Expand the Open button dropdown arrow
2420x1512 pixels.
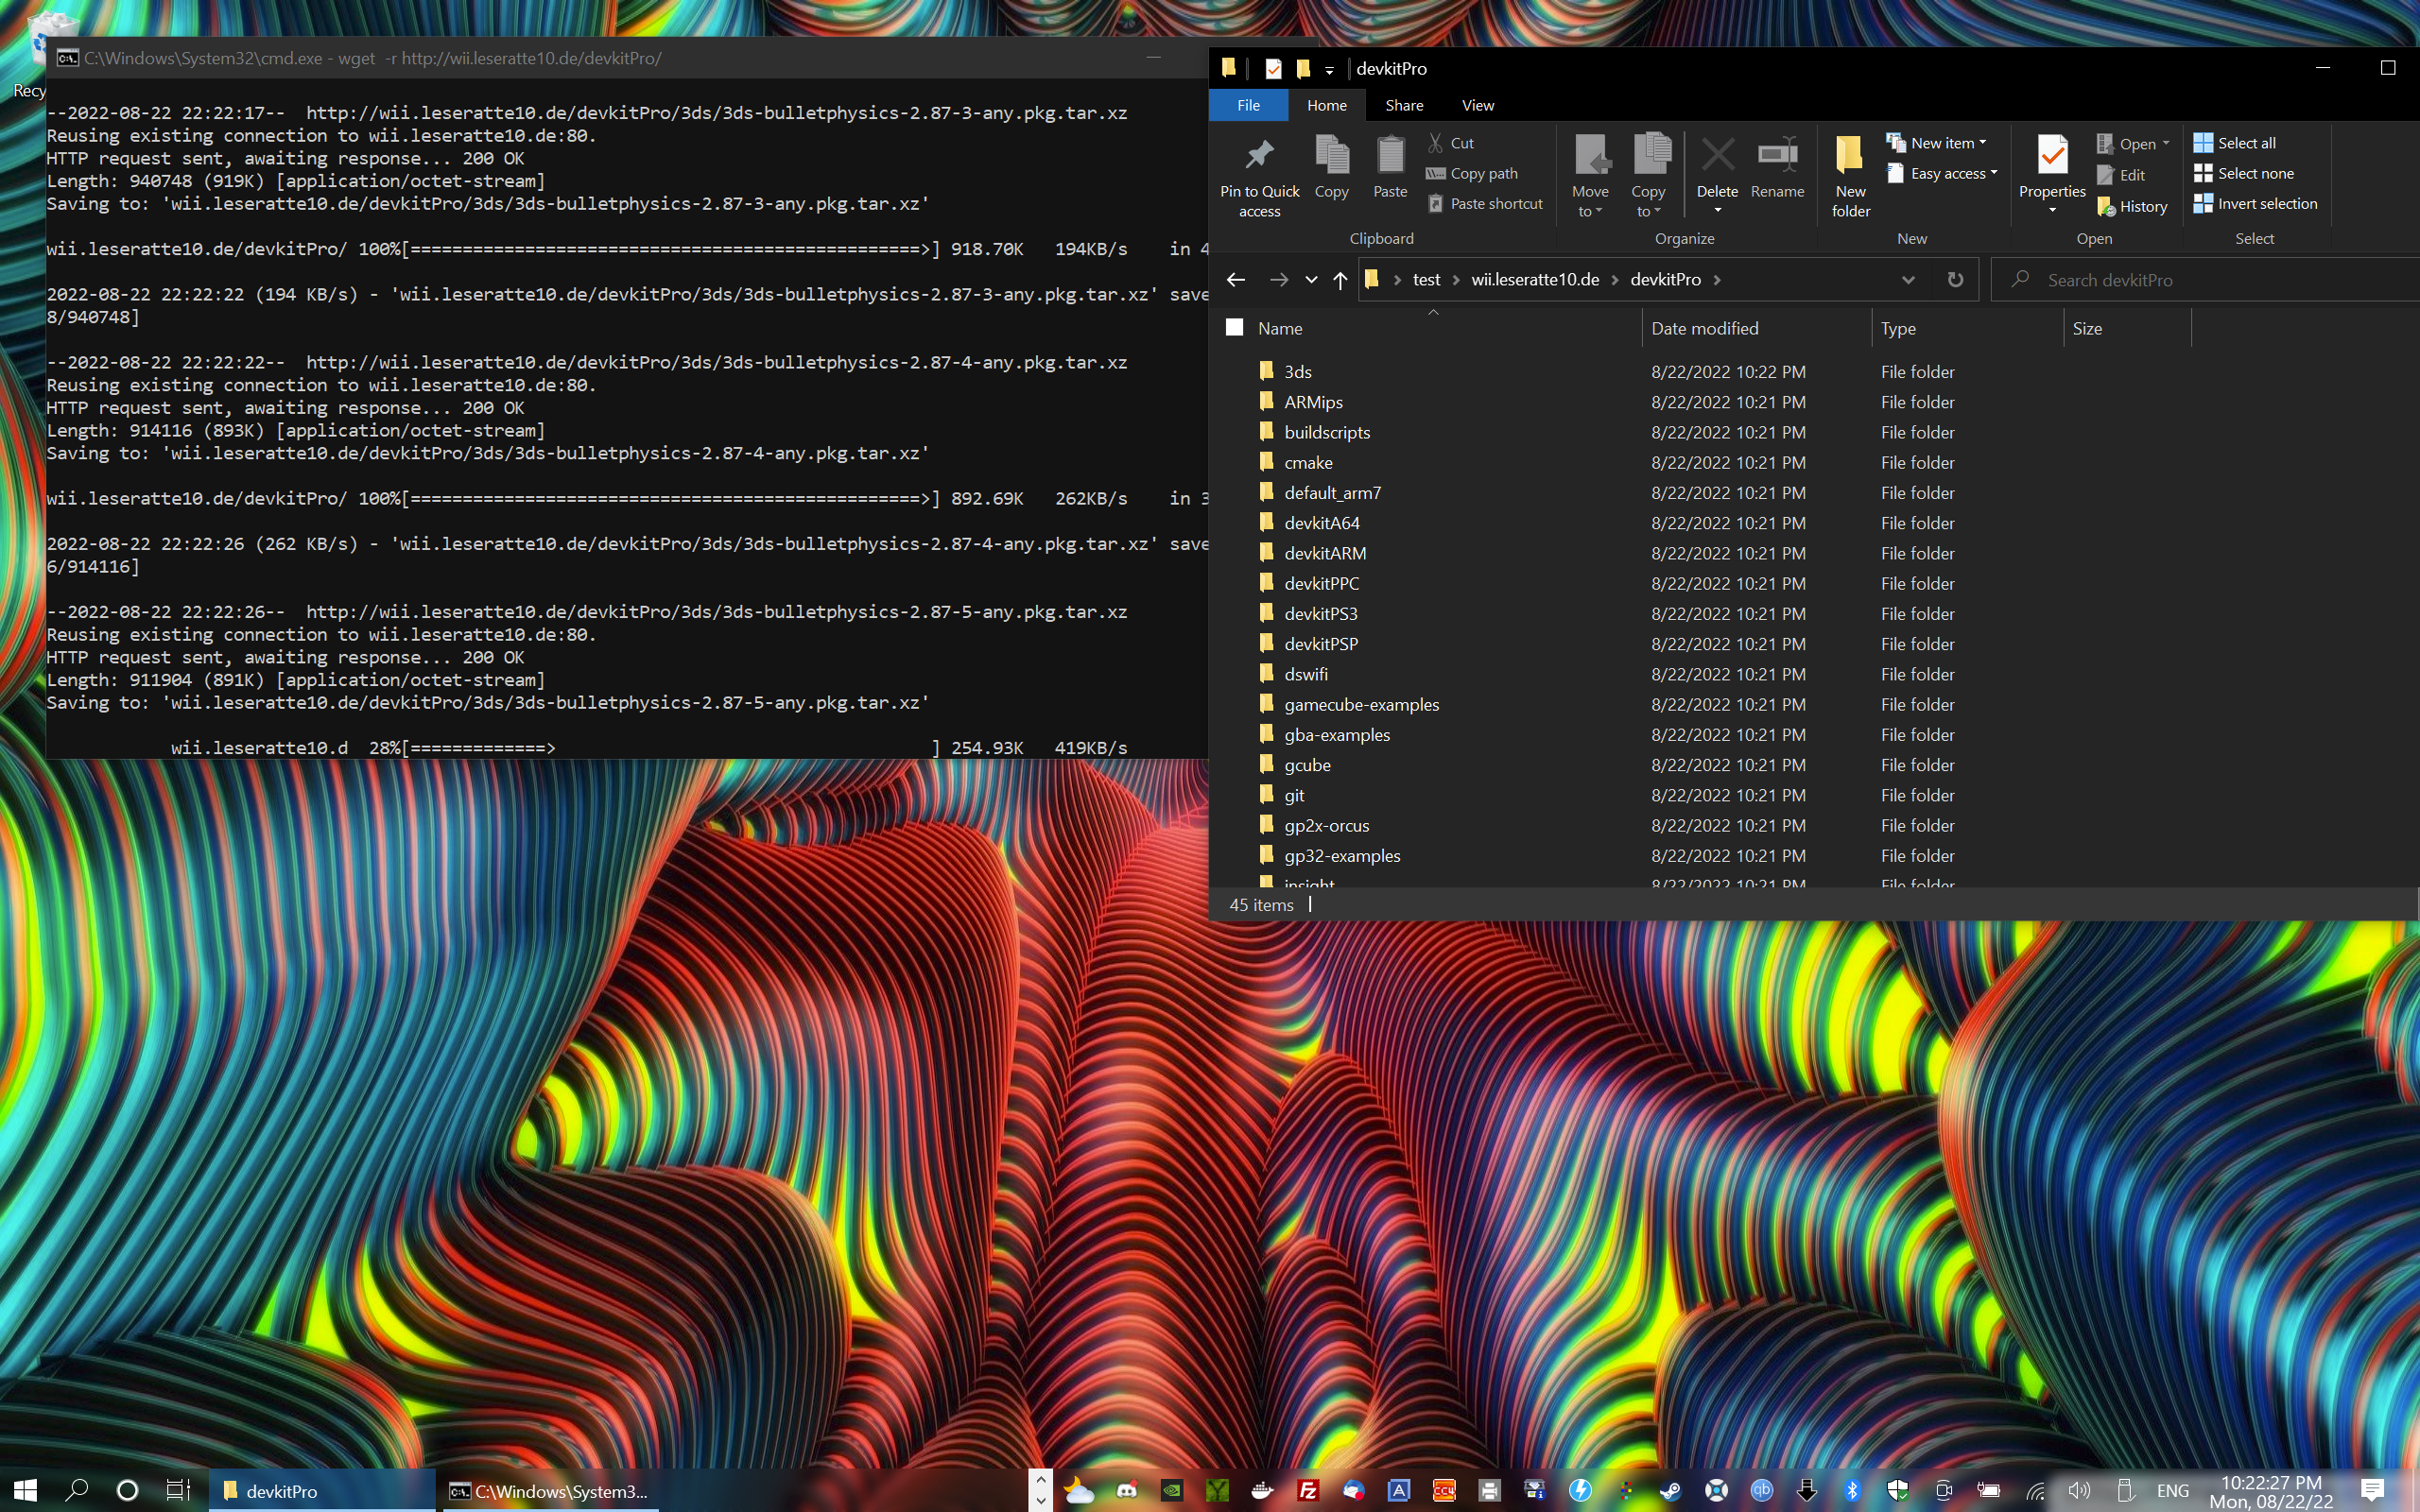tap(2166, 143)
